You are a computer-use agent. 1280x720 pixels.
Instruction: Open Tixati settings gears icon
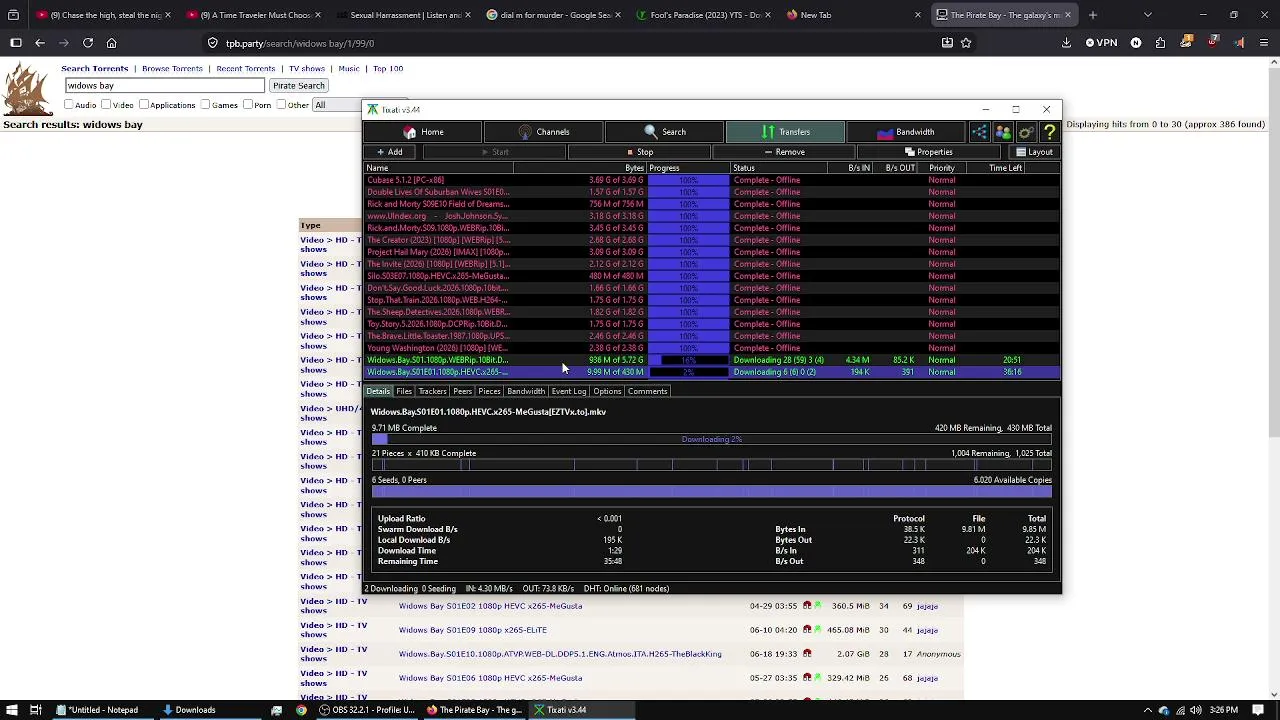[1026, 132]
